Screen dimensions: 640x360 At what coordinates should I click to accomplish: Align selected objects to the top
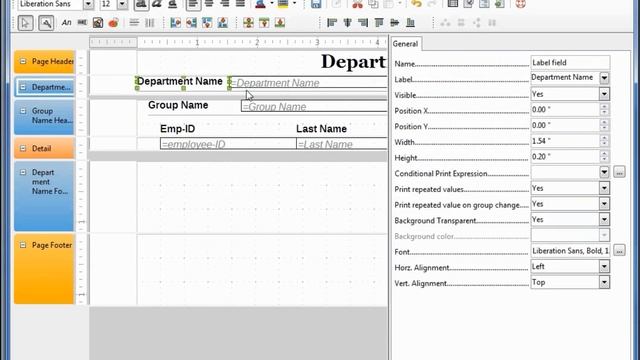pos(379,23)
